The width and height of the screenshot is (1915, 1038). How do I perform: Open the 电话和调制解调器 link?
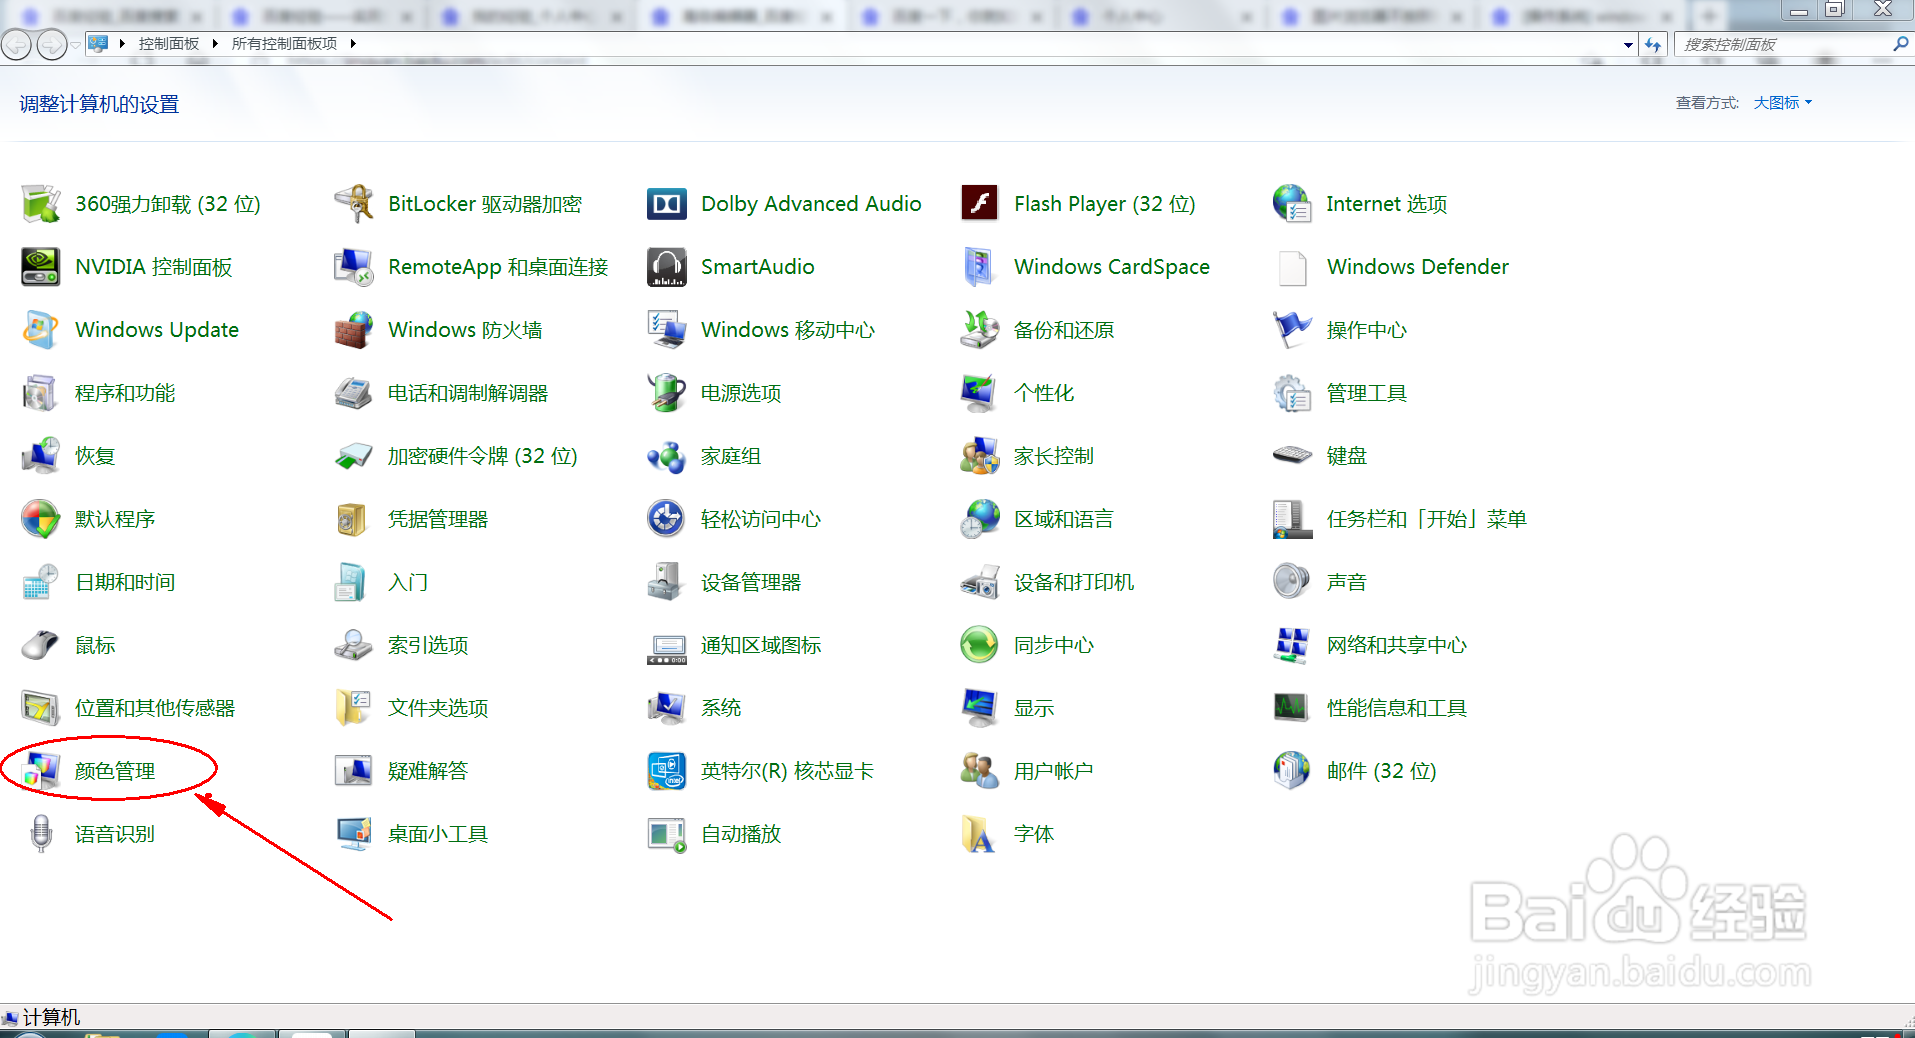pyautogui.click(x=468, y=393)
